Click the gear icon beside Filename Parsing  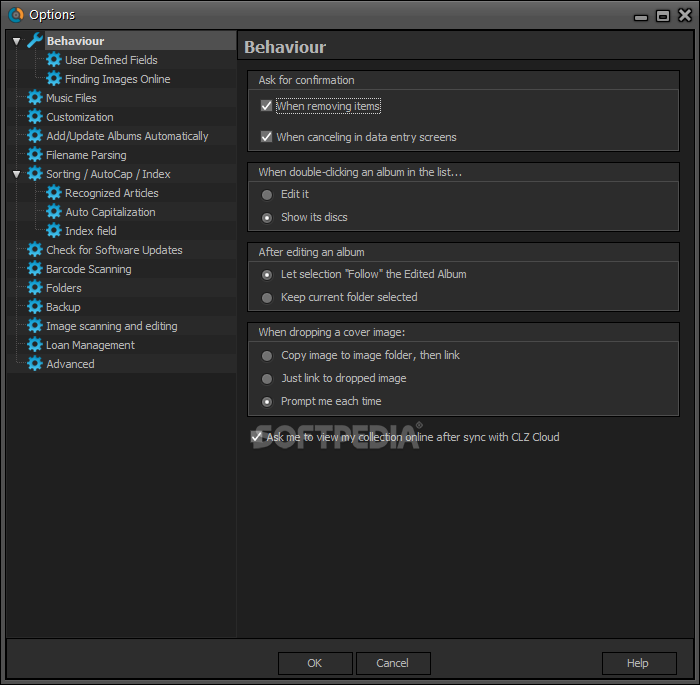(x=35, y=155)
